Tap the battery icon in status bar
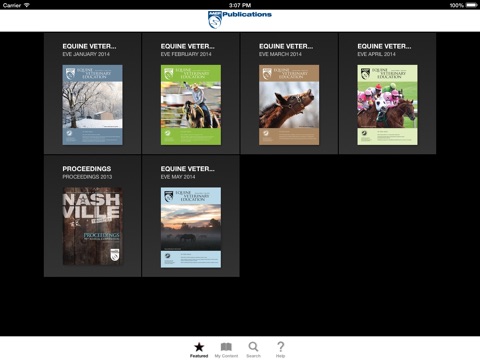480x360 pixels. [472, 5]
